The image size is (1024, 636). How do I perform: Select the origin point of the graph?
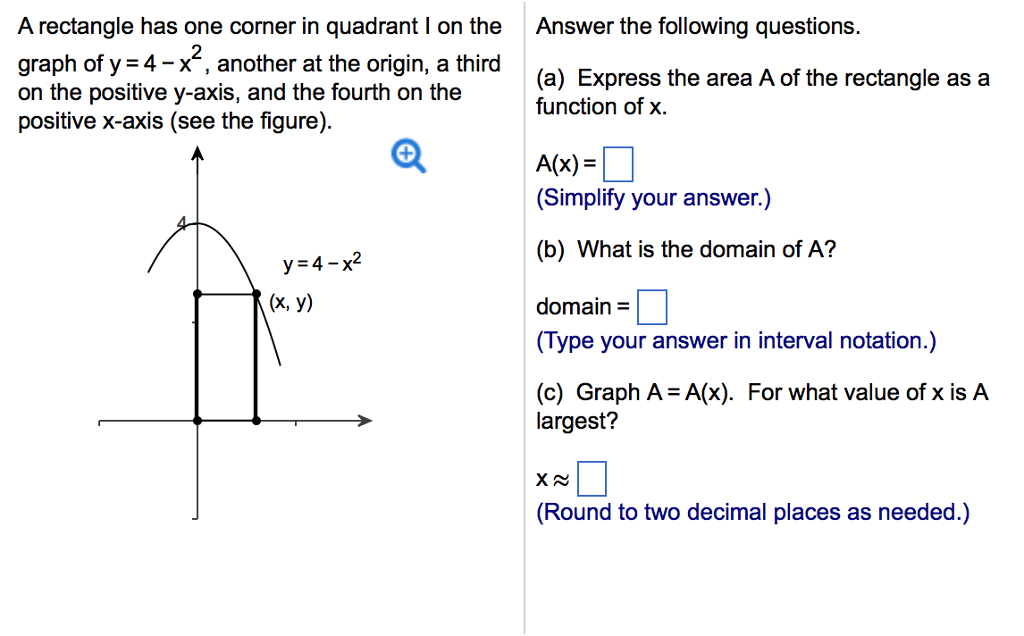click(x=197, y=420)
